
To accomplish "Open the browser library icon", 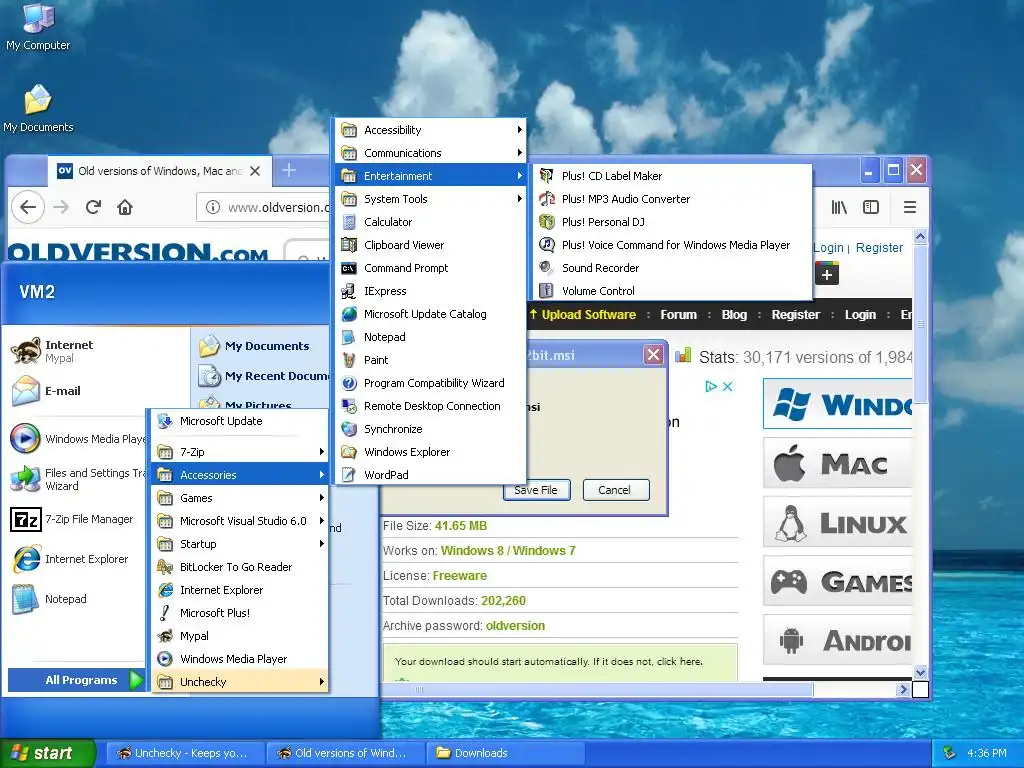I will tap(839, 207).
